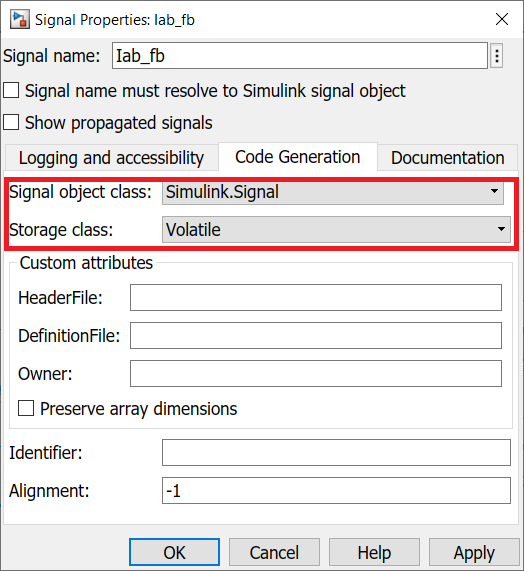The height and width of the screenshot is (571, 524).
Task: Select the Code Generation tab
Action: click(298, 157)
